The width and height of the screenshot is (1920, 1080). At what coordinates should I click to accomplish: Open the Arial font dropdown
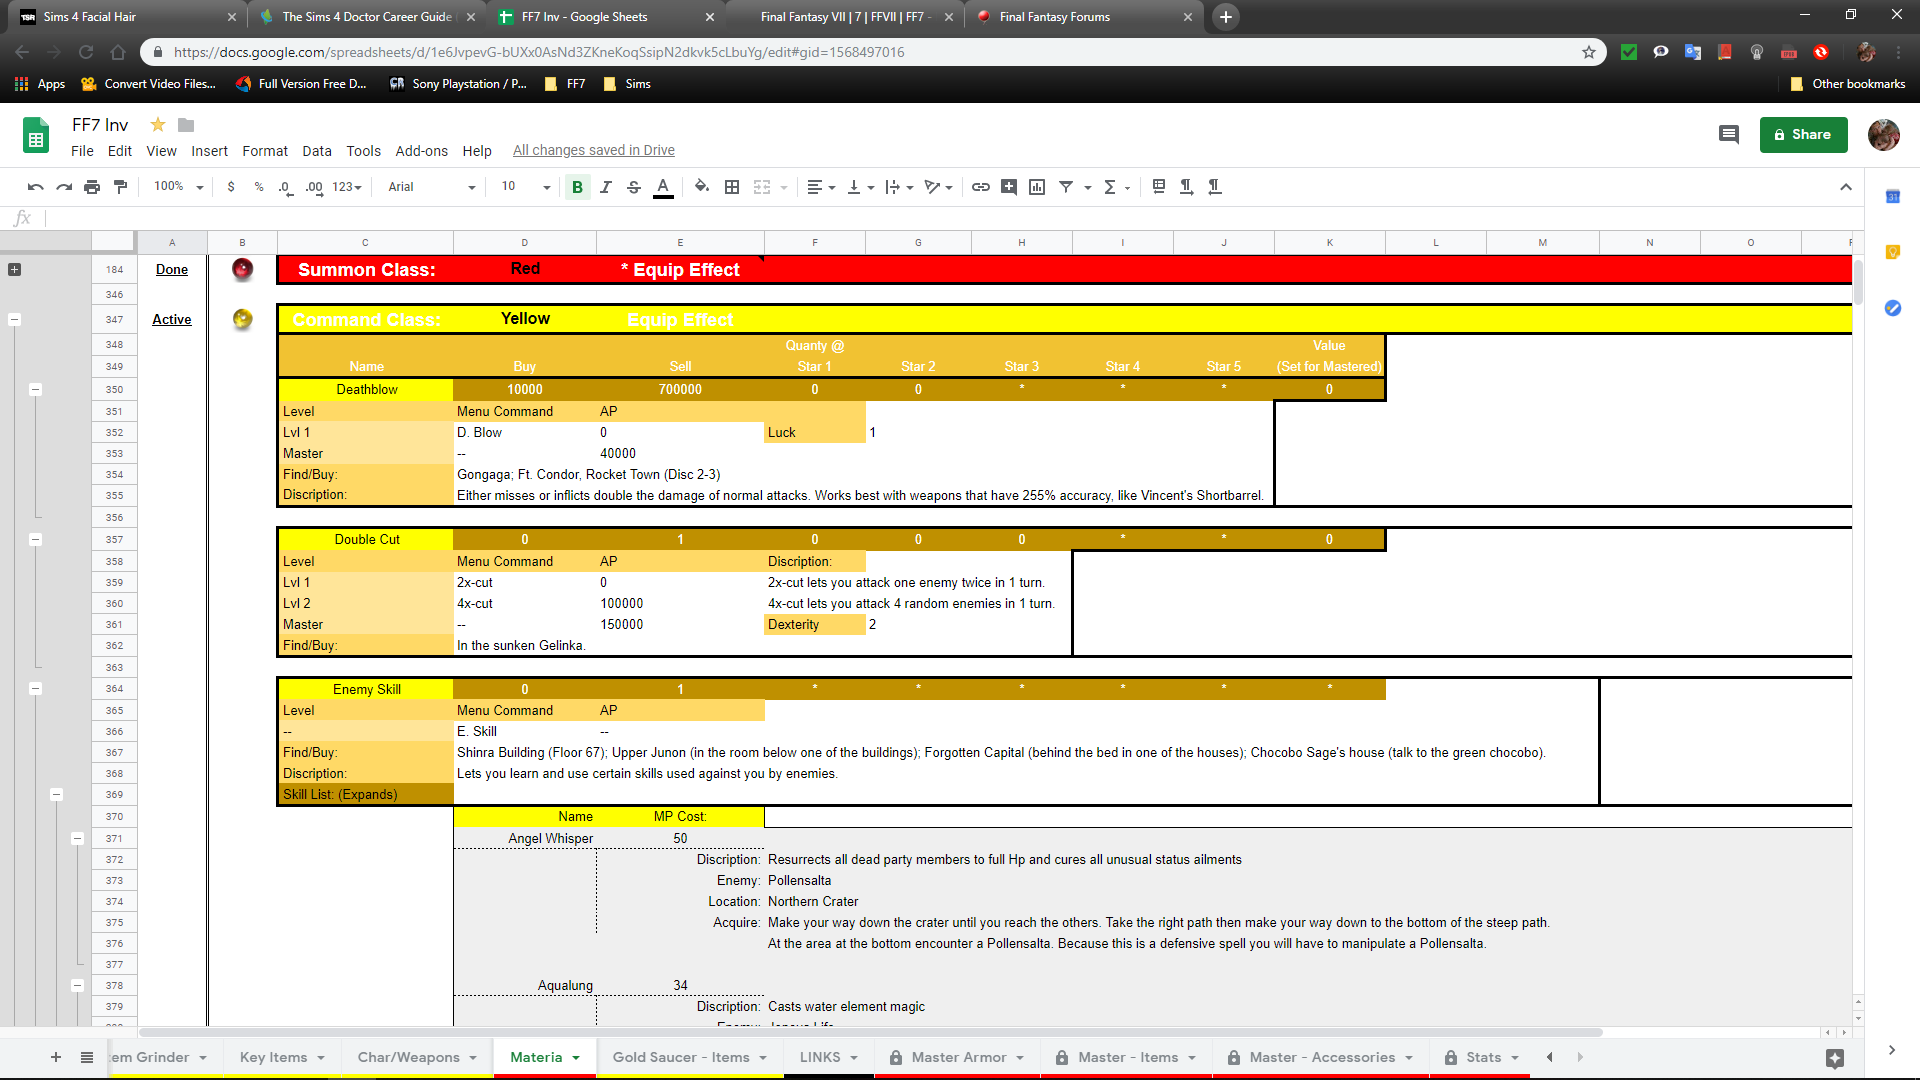(431, 187)
